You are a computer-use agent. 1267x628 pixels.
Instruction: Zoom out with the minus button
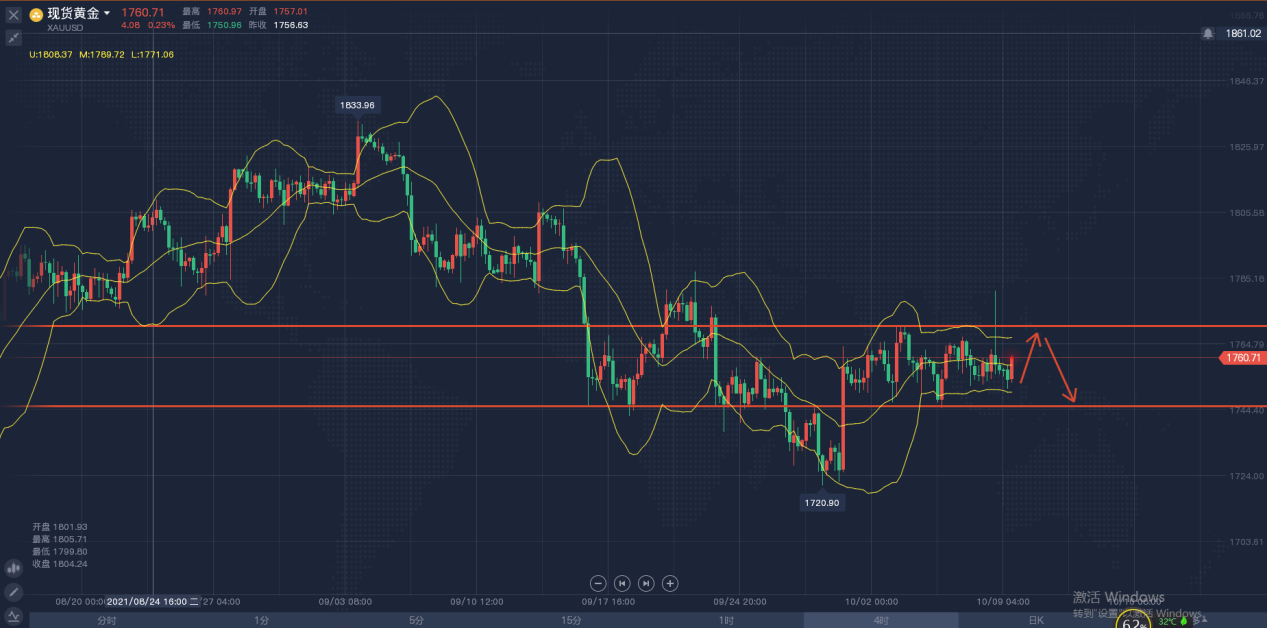[598, 583]
